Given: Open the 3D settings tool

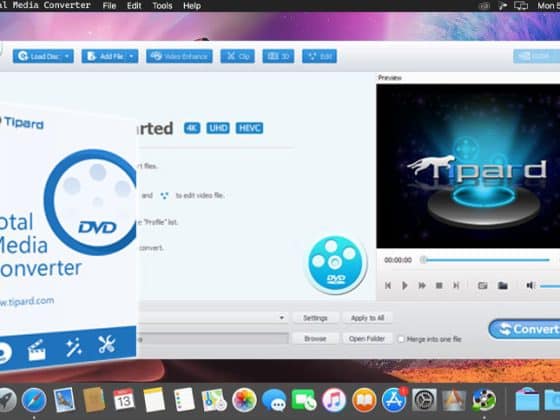Looking at the screenshot, I should tap(278, 56).
